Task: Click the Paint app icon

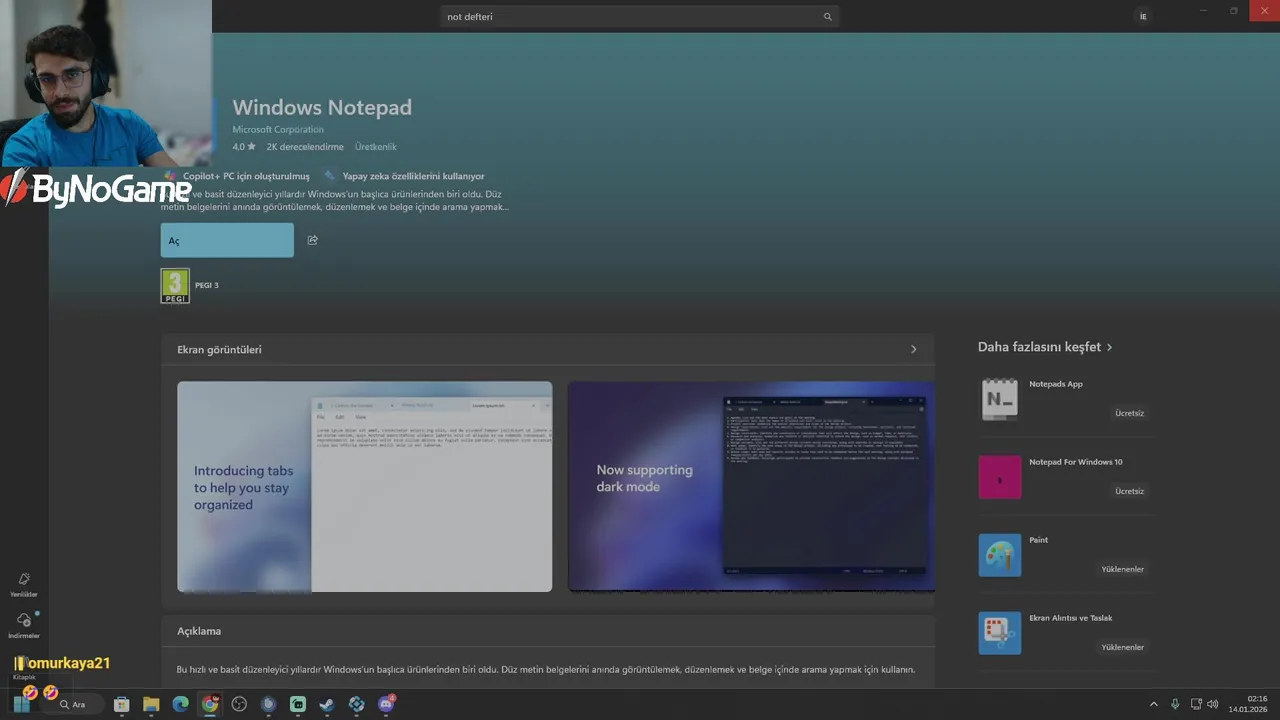Action: (1000, 555)
